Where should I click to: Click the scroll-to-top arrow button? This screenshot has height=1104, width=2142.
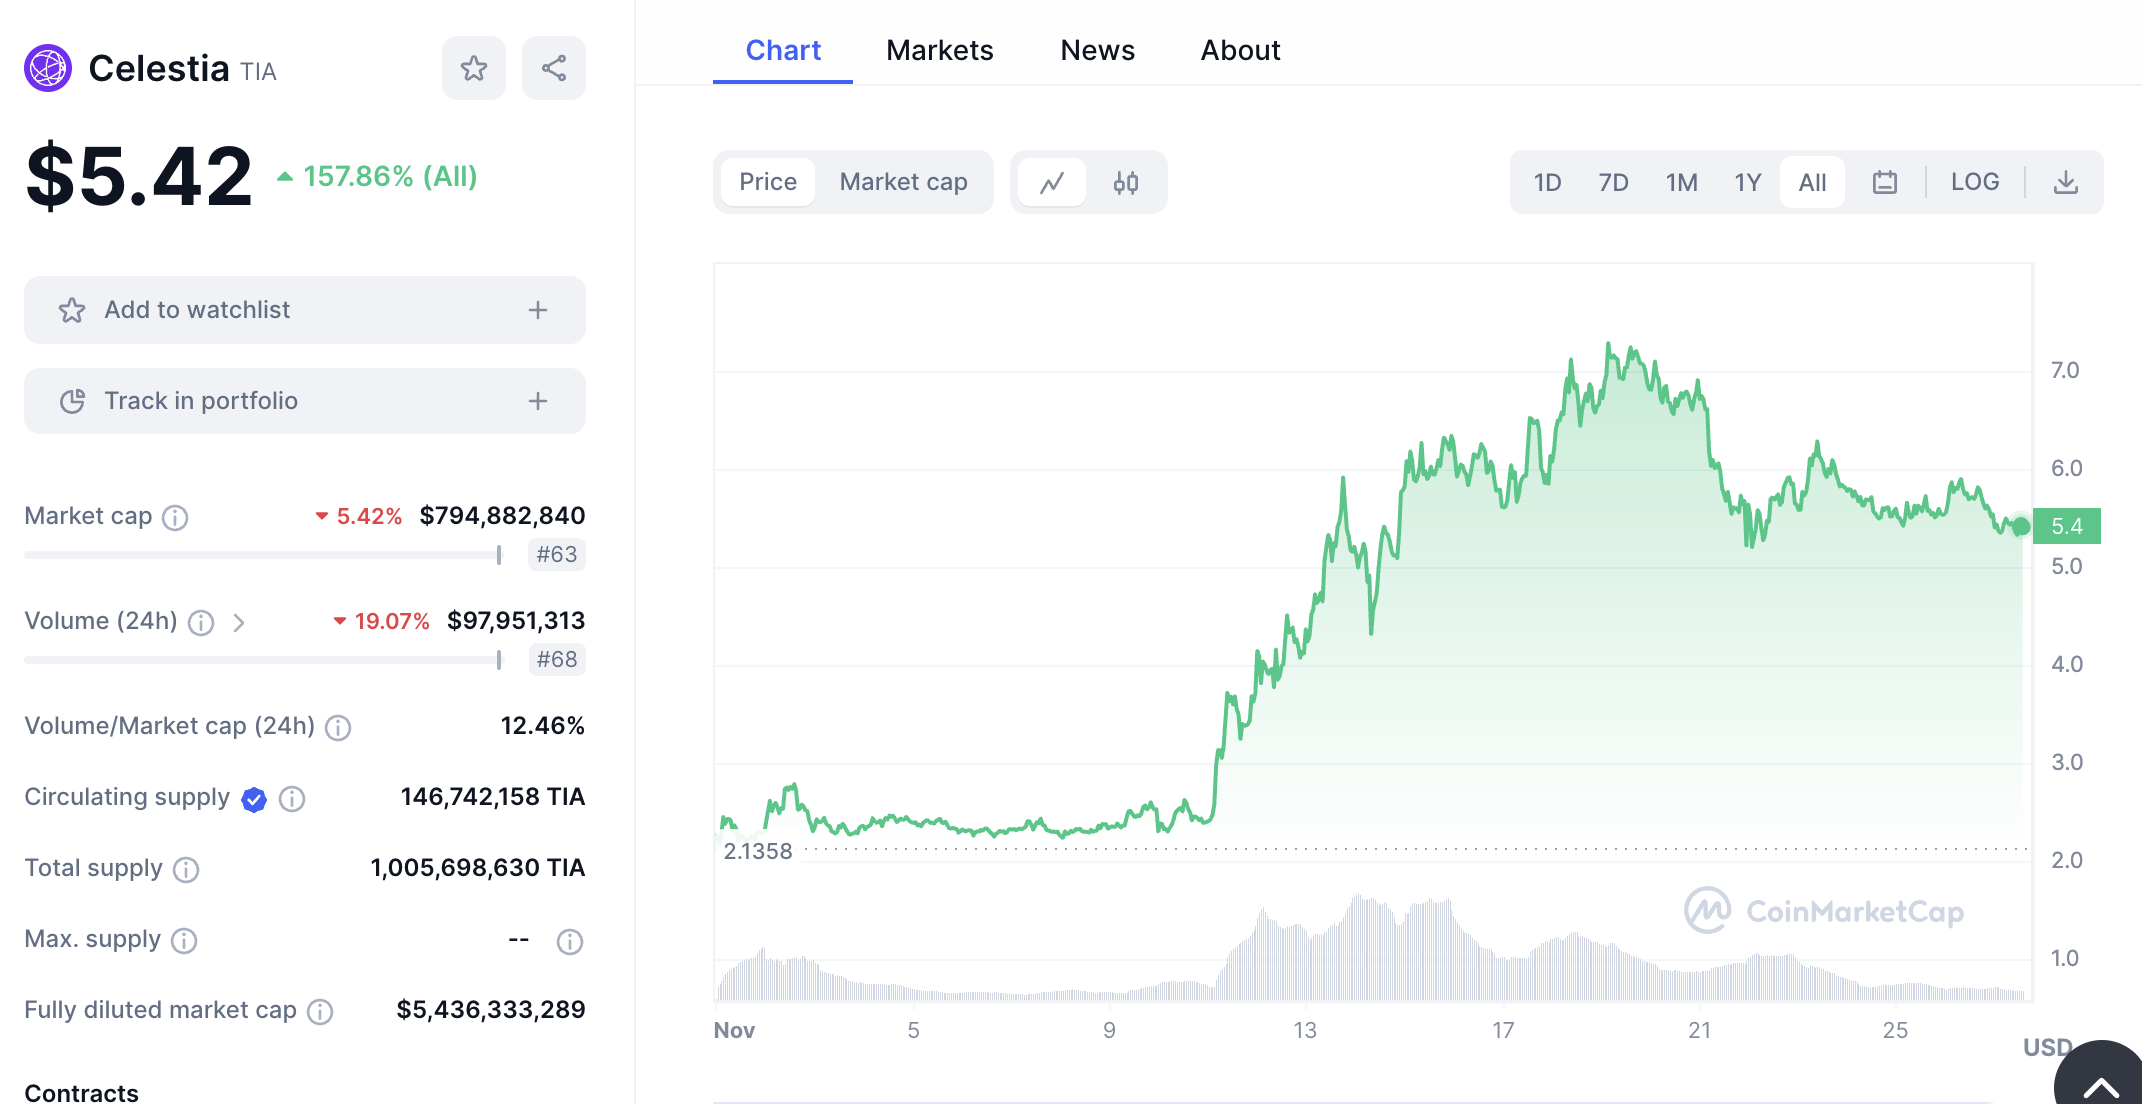[x=2101, y=1087]
